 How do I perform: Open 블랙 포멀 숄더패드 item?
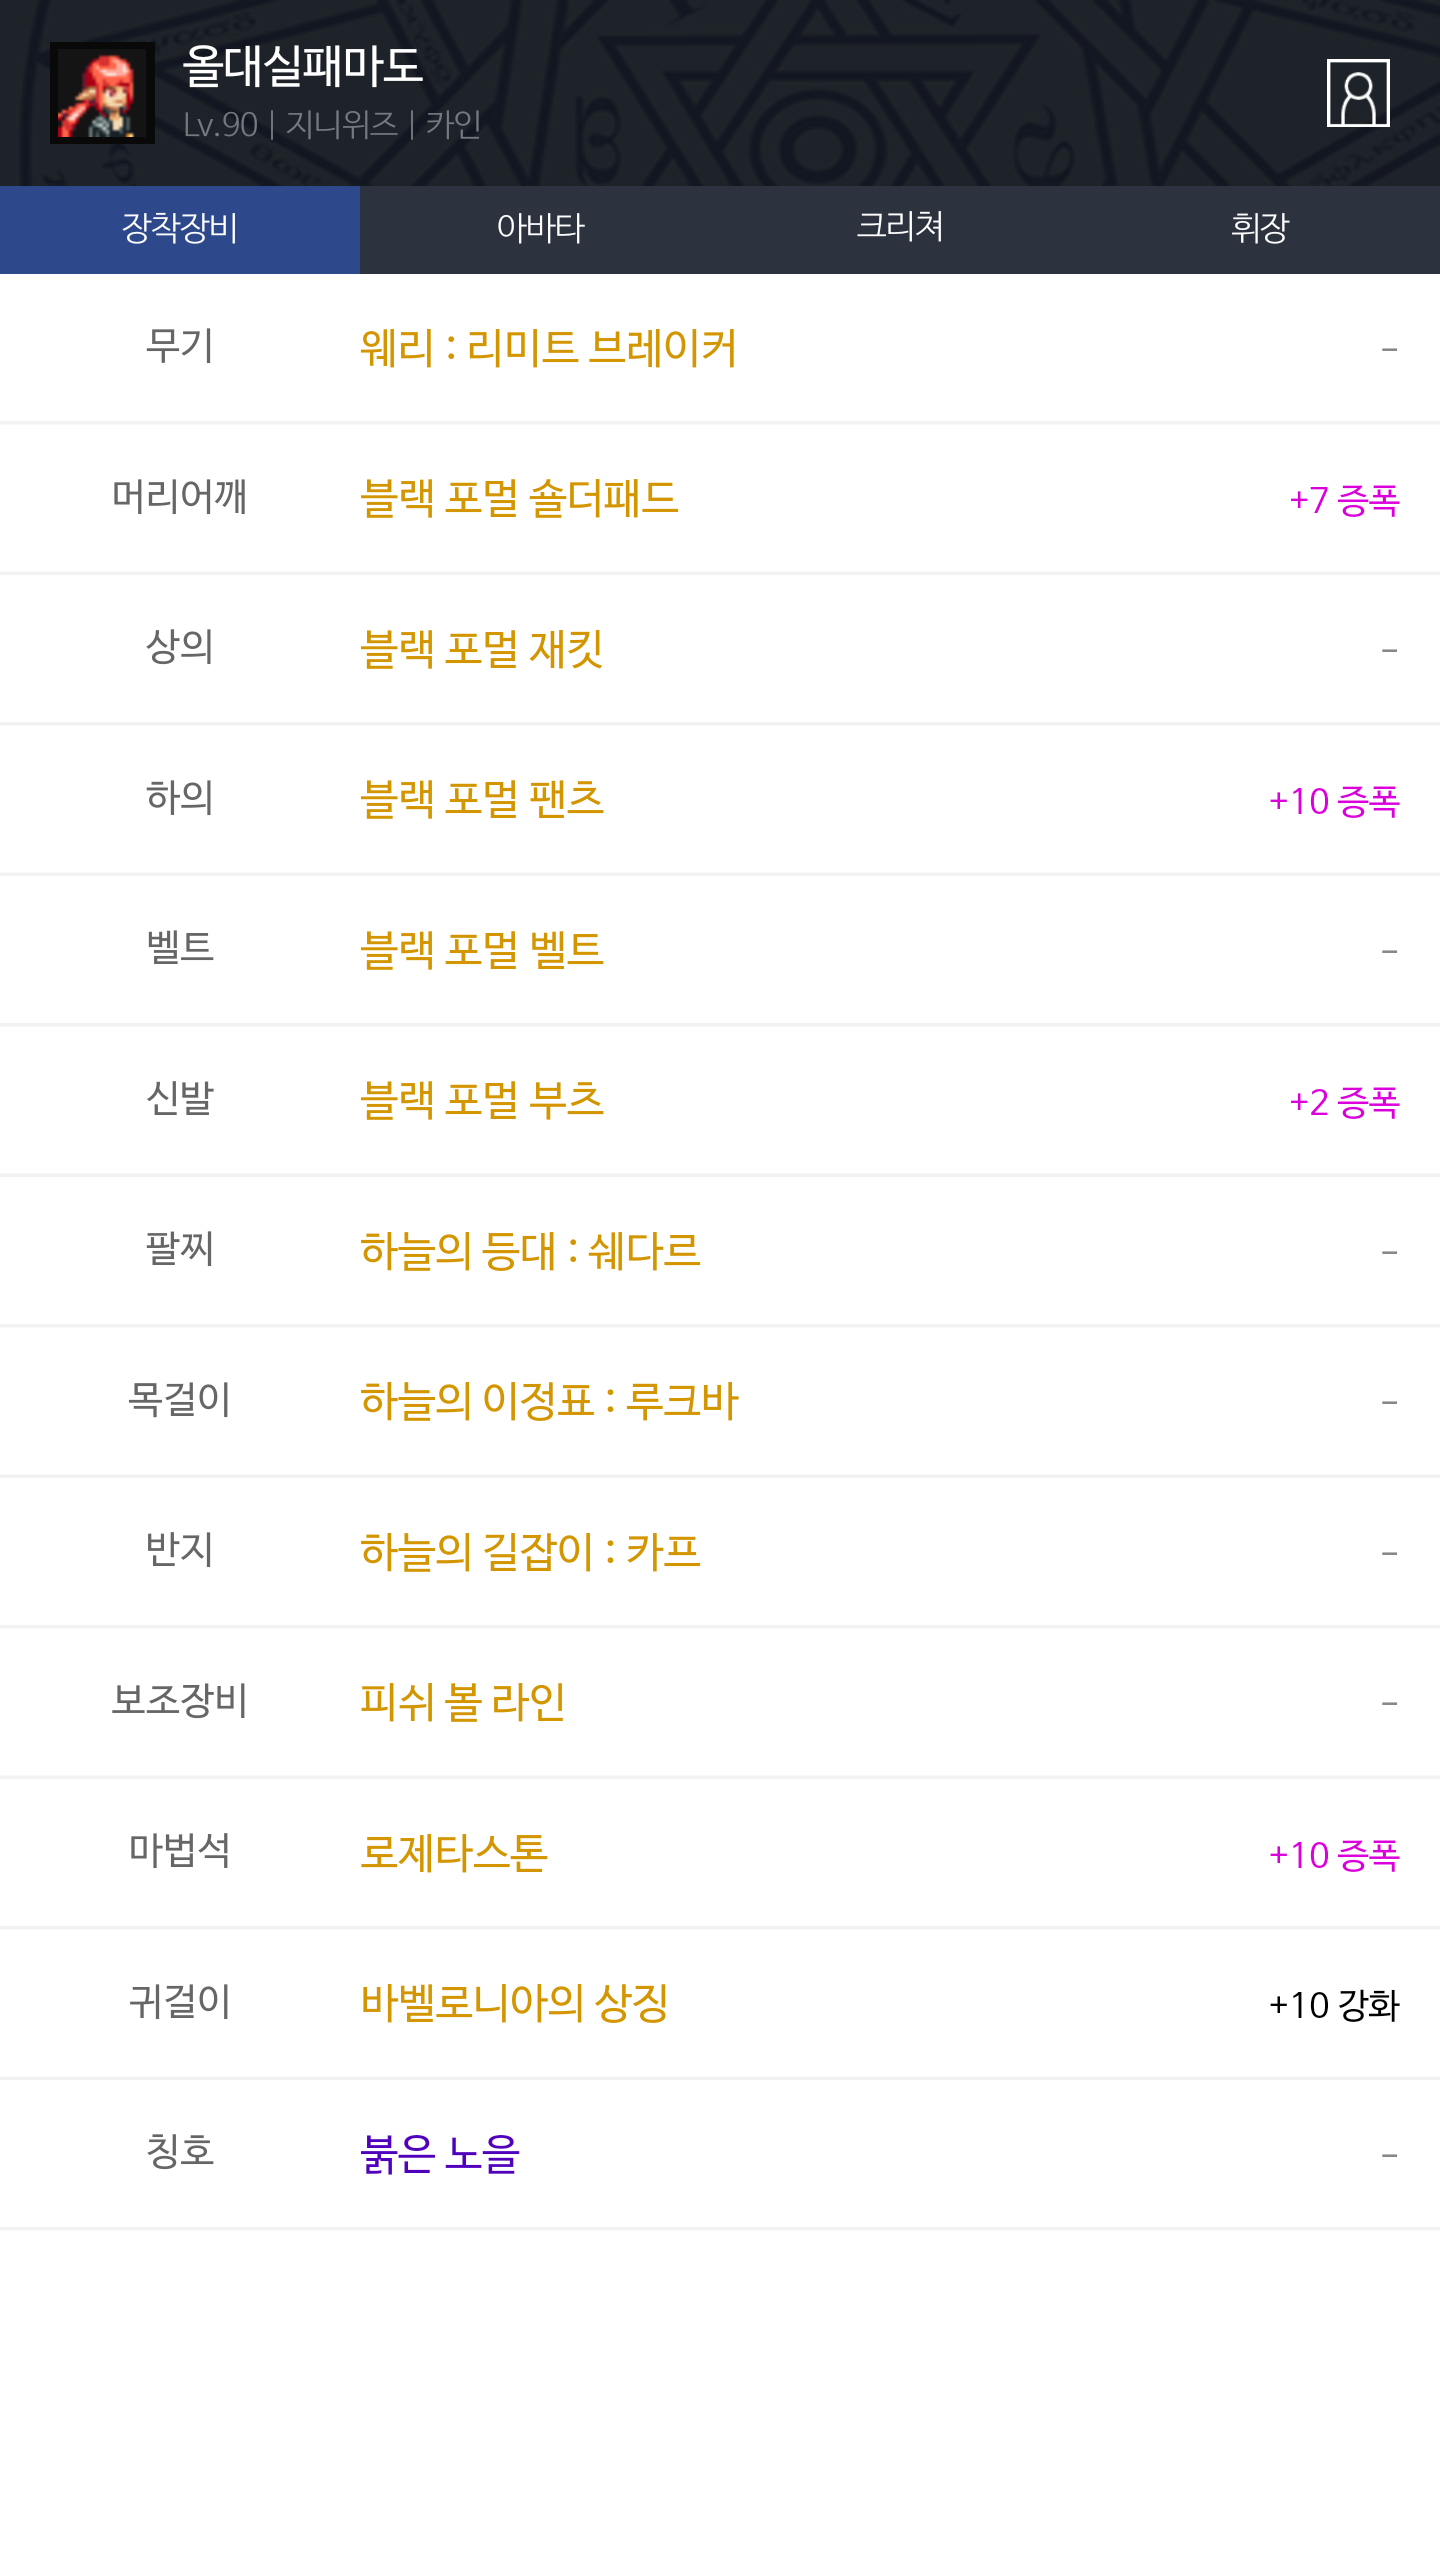(x=519, y=498)
